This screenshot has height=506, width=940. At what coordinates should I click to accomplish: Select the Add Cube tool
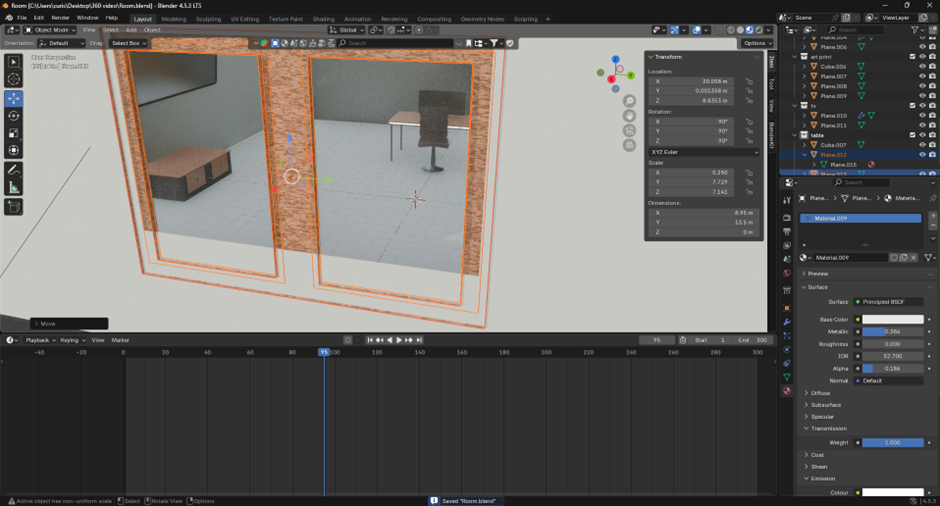coord(14,207)
